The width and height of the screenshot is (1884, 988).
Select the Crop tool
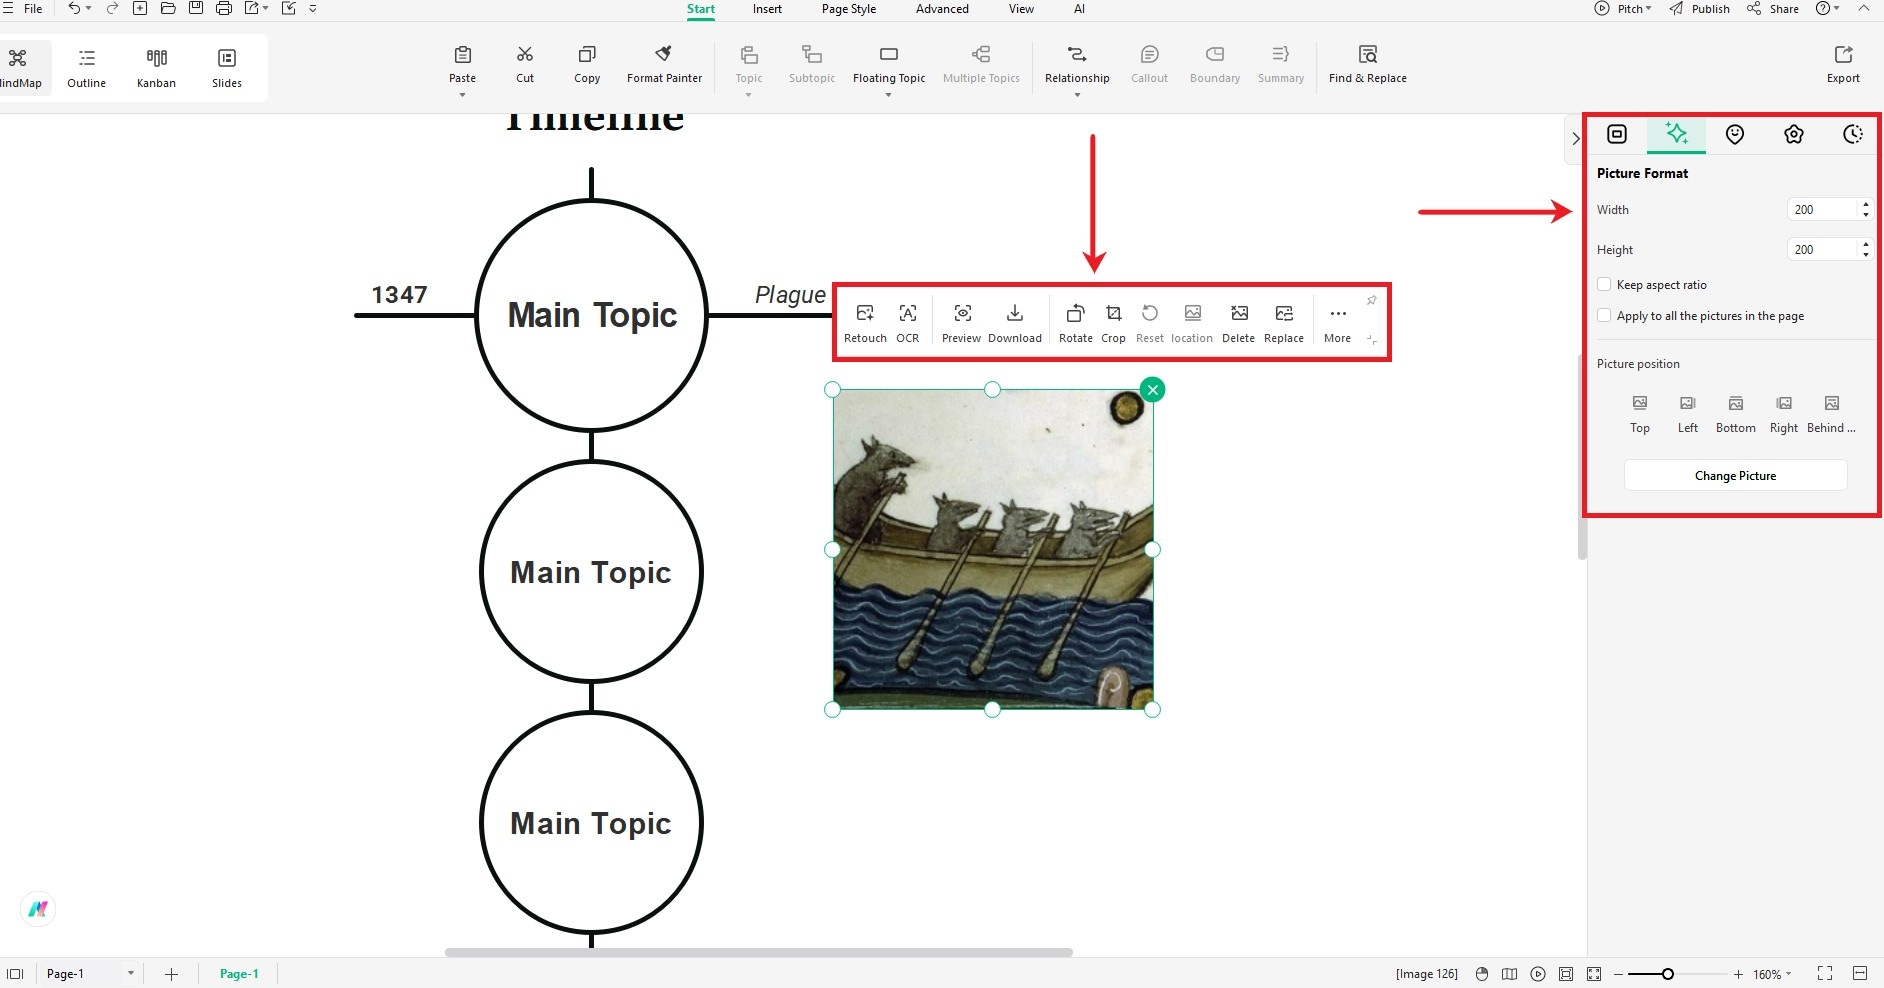(x=1113, y=323)
